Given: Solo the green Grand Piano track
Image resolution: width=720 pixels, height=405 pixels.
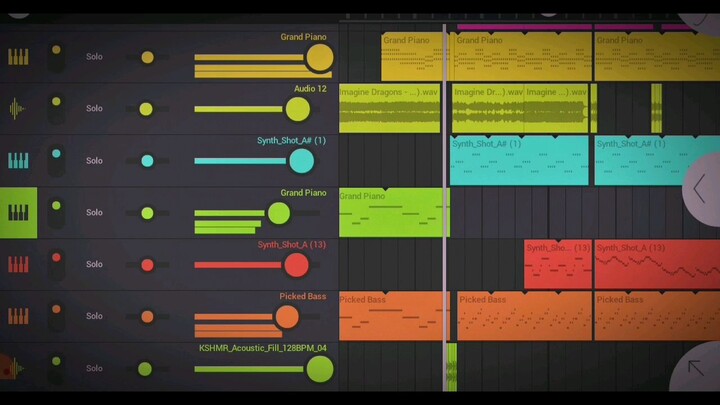Looking at the screenshot, I should 94,213.
